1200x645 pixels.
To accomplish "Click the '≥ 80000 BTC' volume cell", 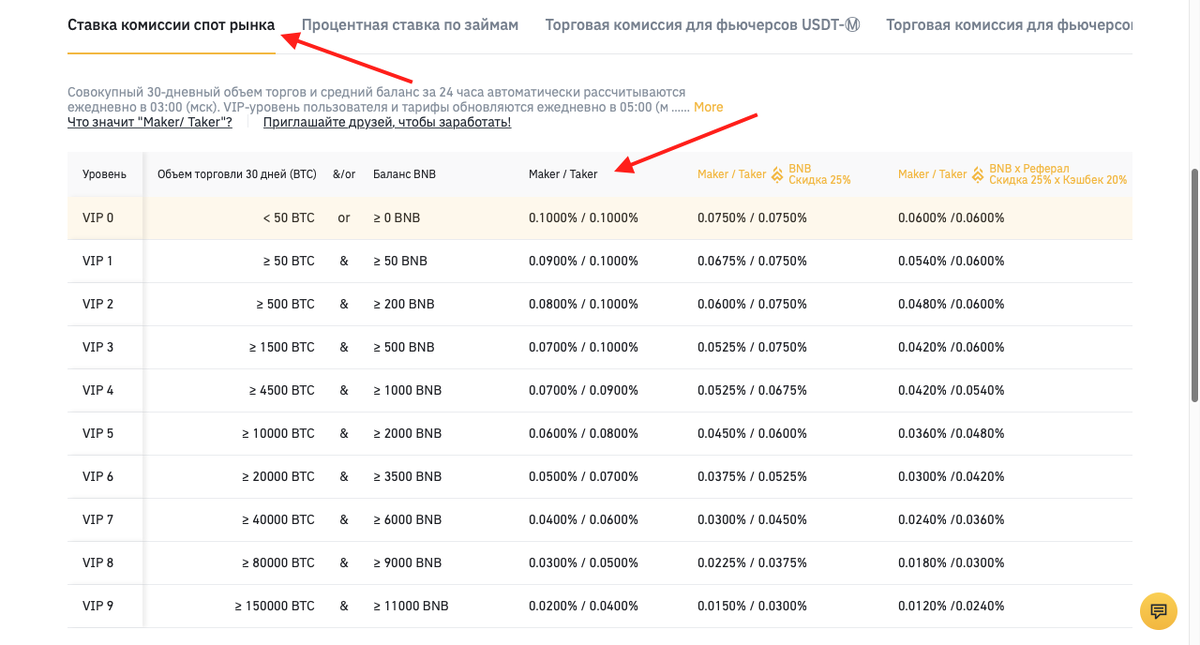I will tap(278, 563).
